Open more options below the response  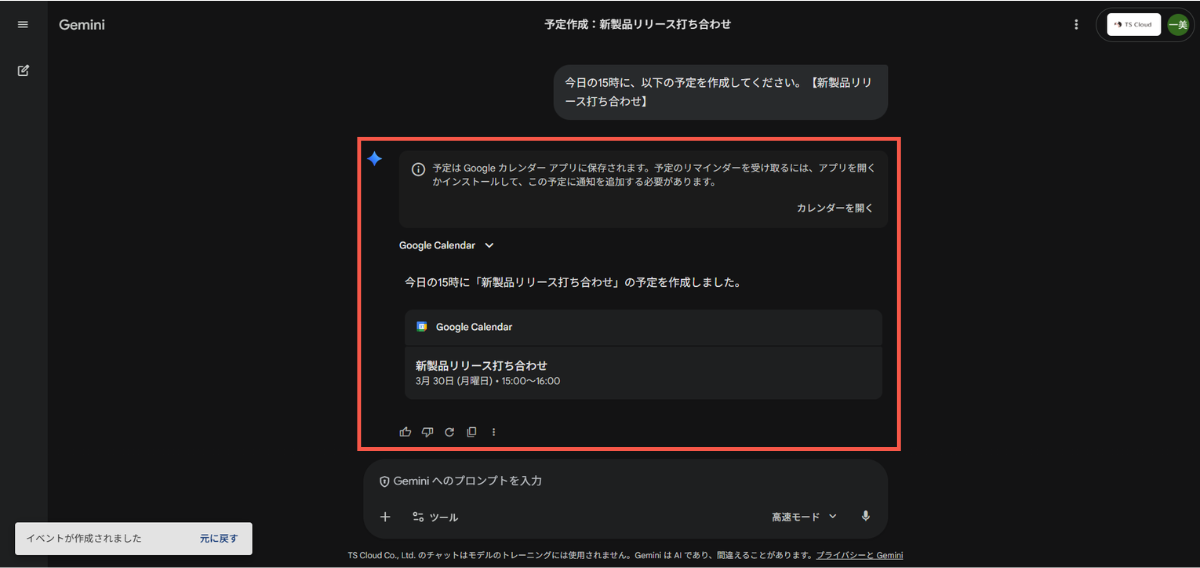coord(493,432)
